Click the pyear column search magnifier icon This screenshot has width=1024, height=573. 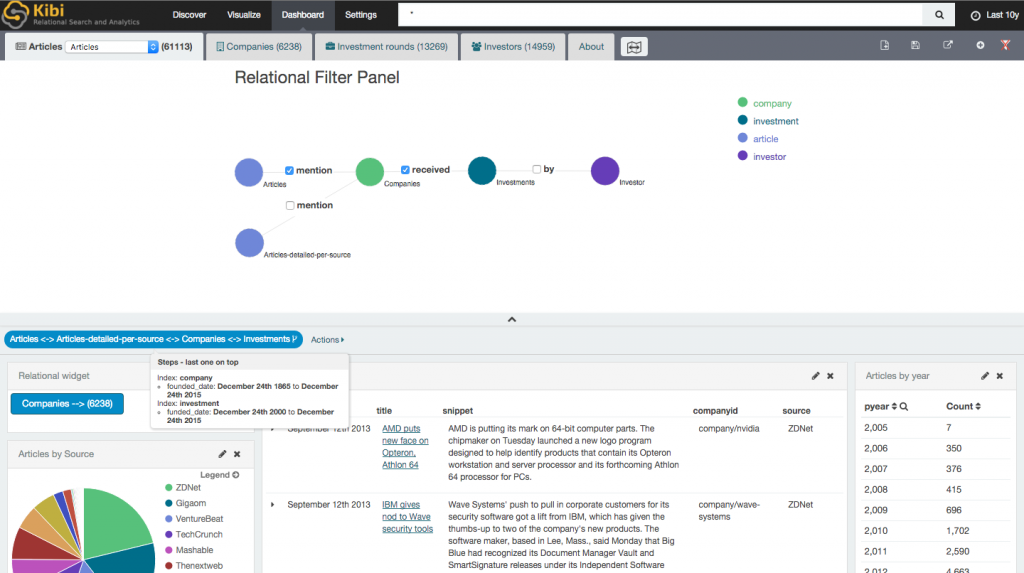click(904, 406)
